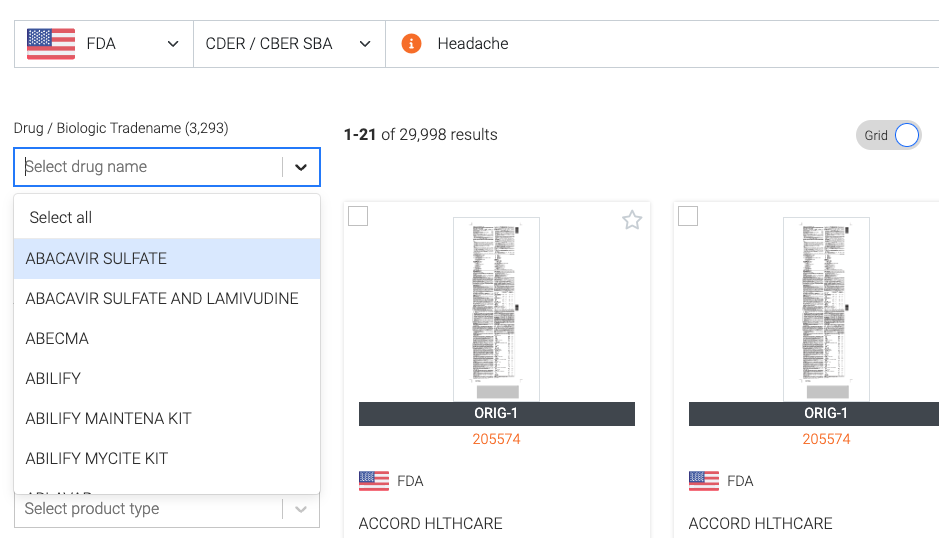
Task: Choose Select all option
Action: 166,217
